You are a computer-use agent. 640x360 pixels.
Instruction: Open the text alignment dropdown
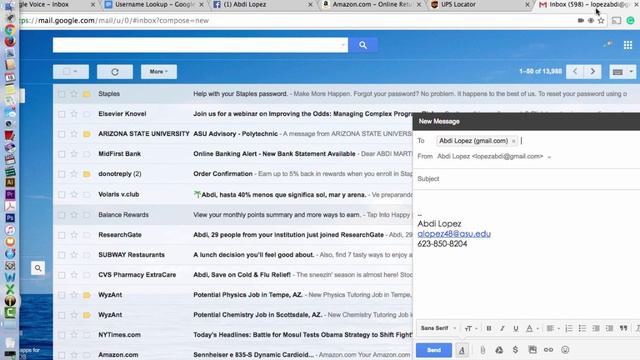pos(553,328)
